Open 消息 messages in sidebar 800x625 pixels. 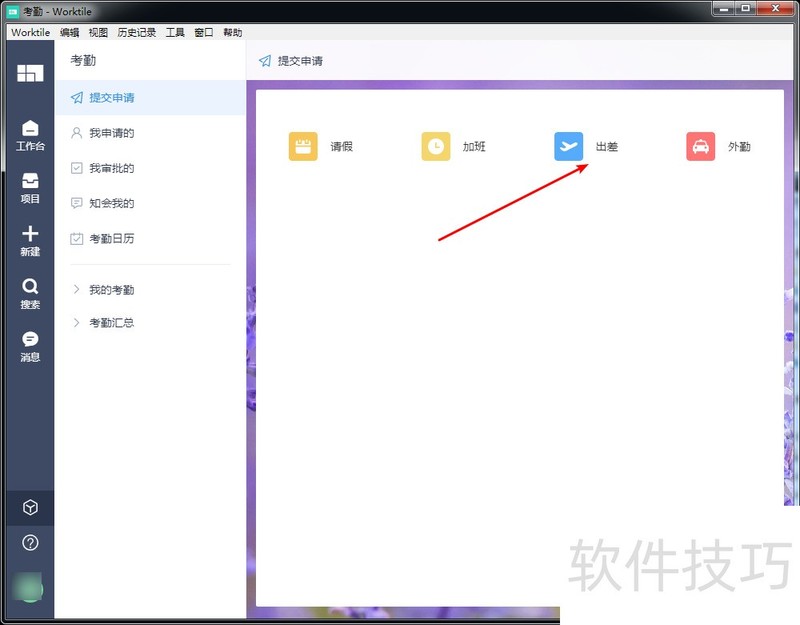[30, 346]
